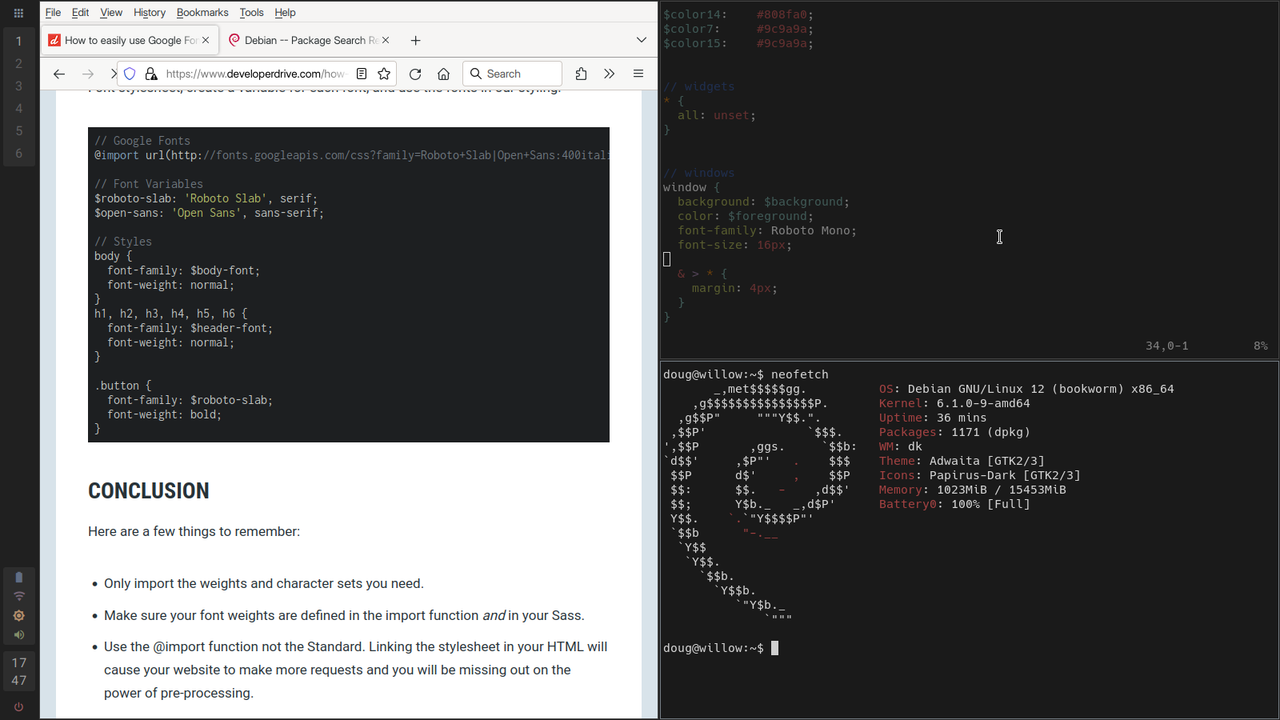
Task: Click 'Make sure your font weights' bullet text
Action: pos(344,616)
